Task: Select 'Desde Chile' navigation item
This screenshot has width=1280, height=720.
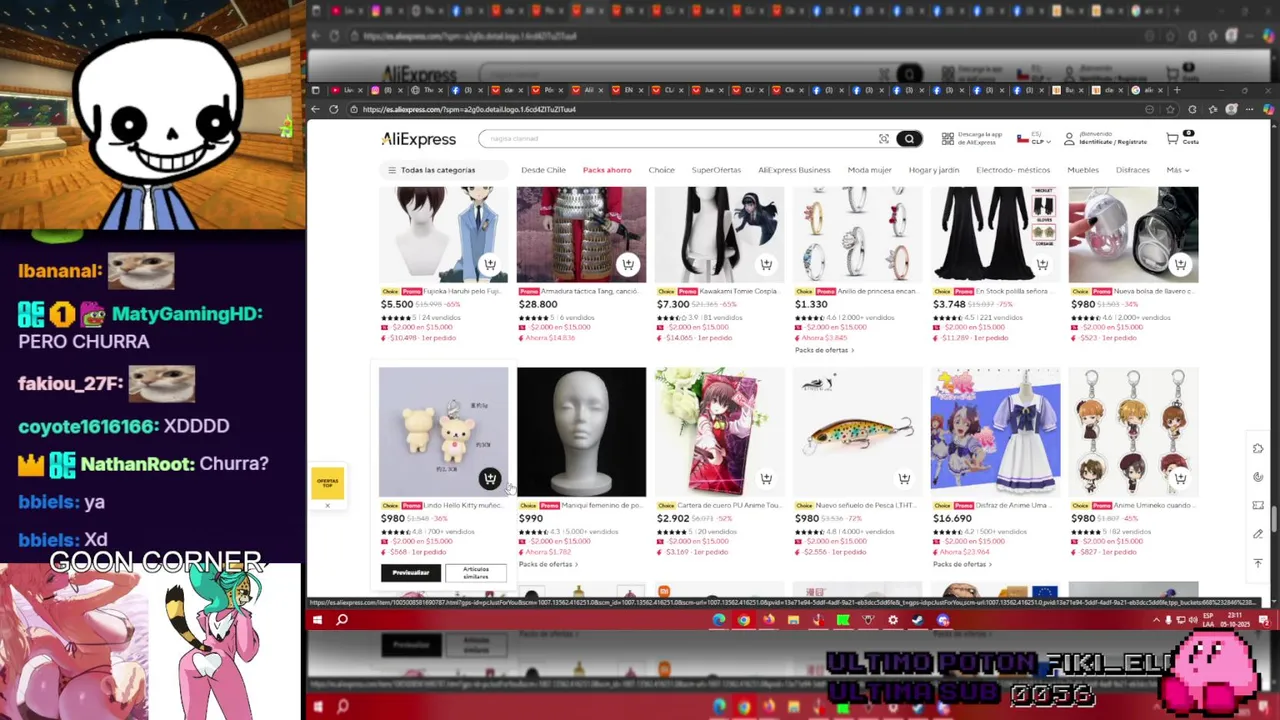Action: [x=543, y=170]
